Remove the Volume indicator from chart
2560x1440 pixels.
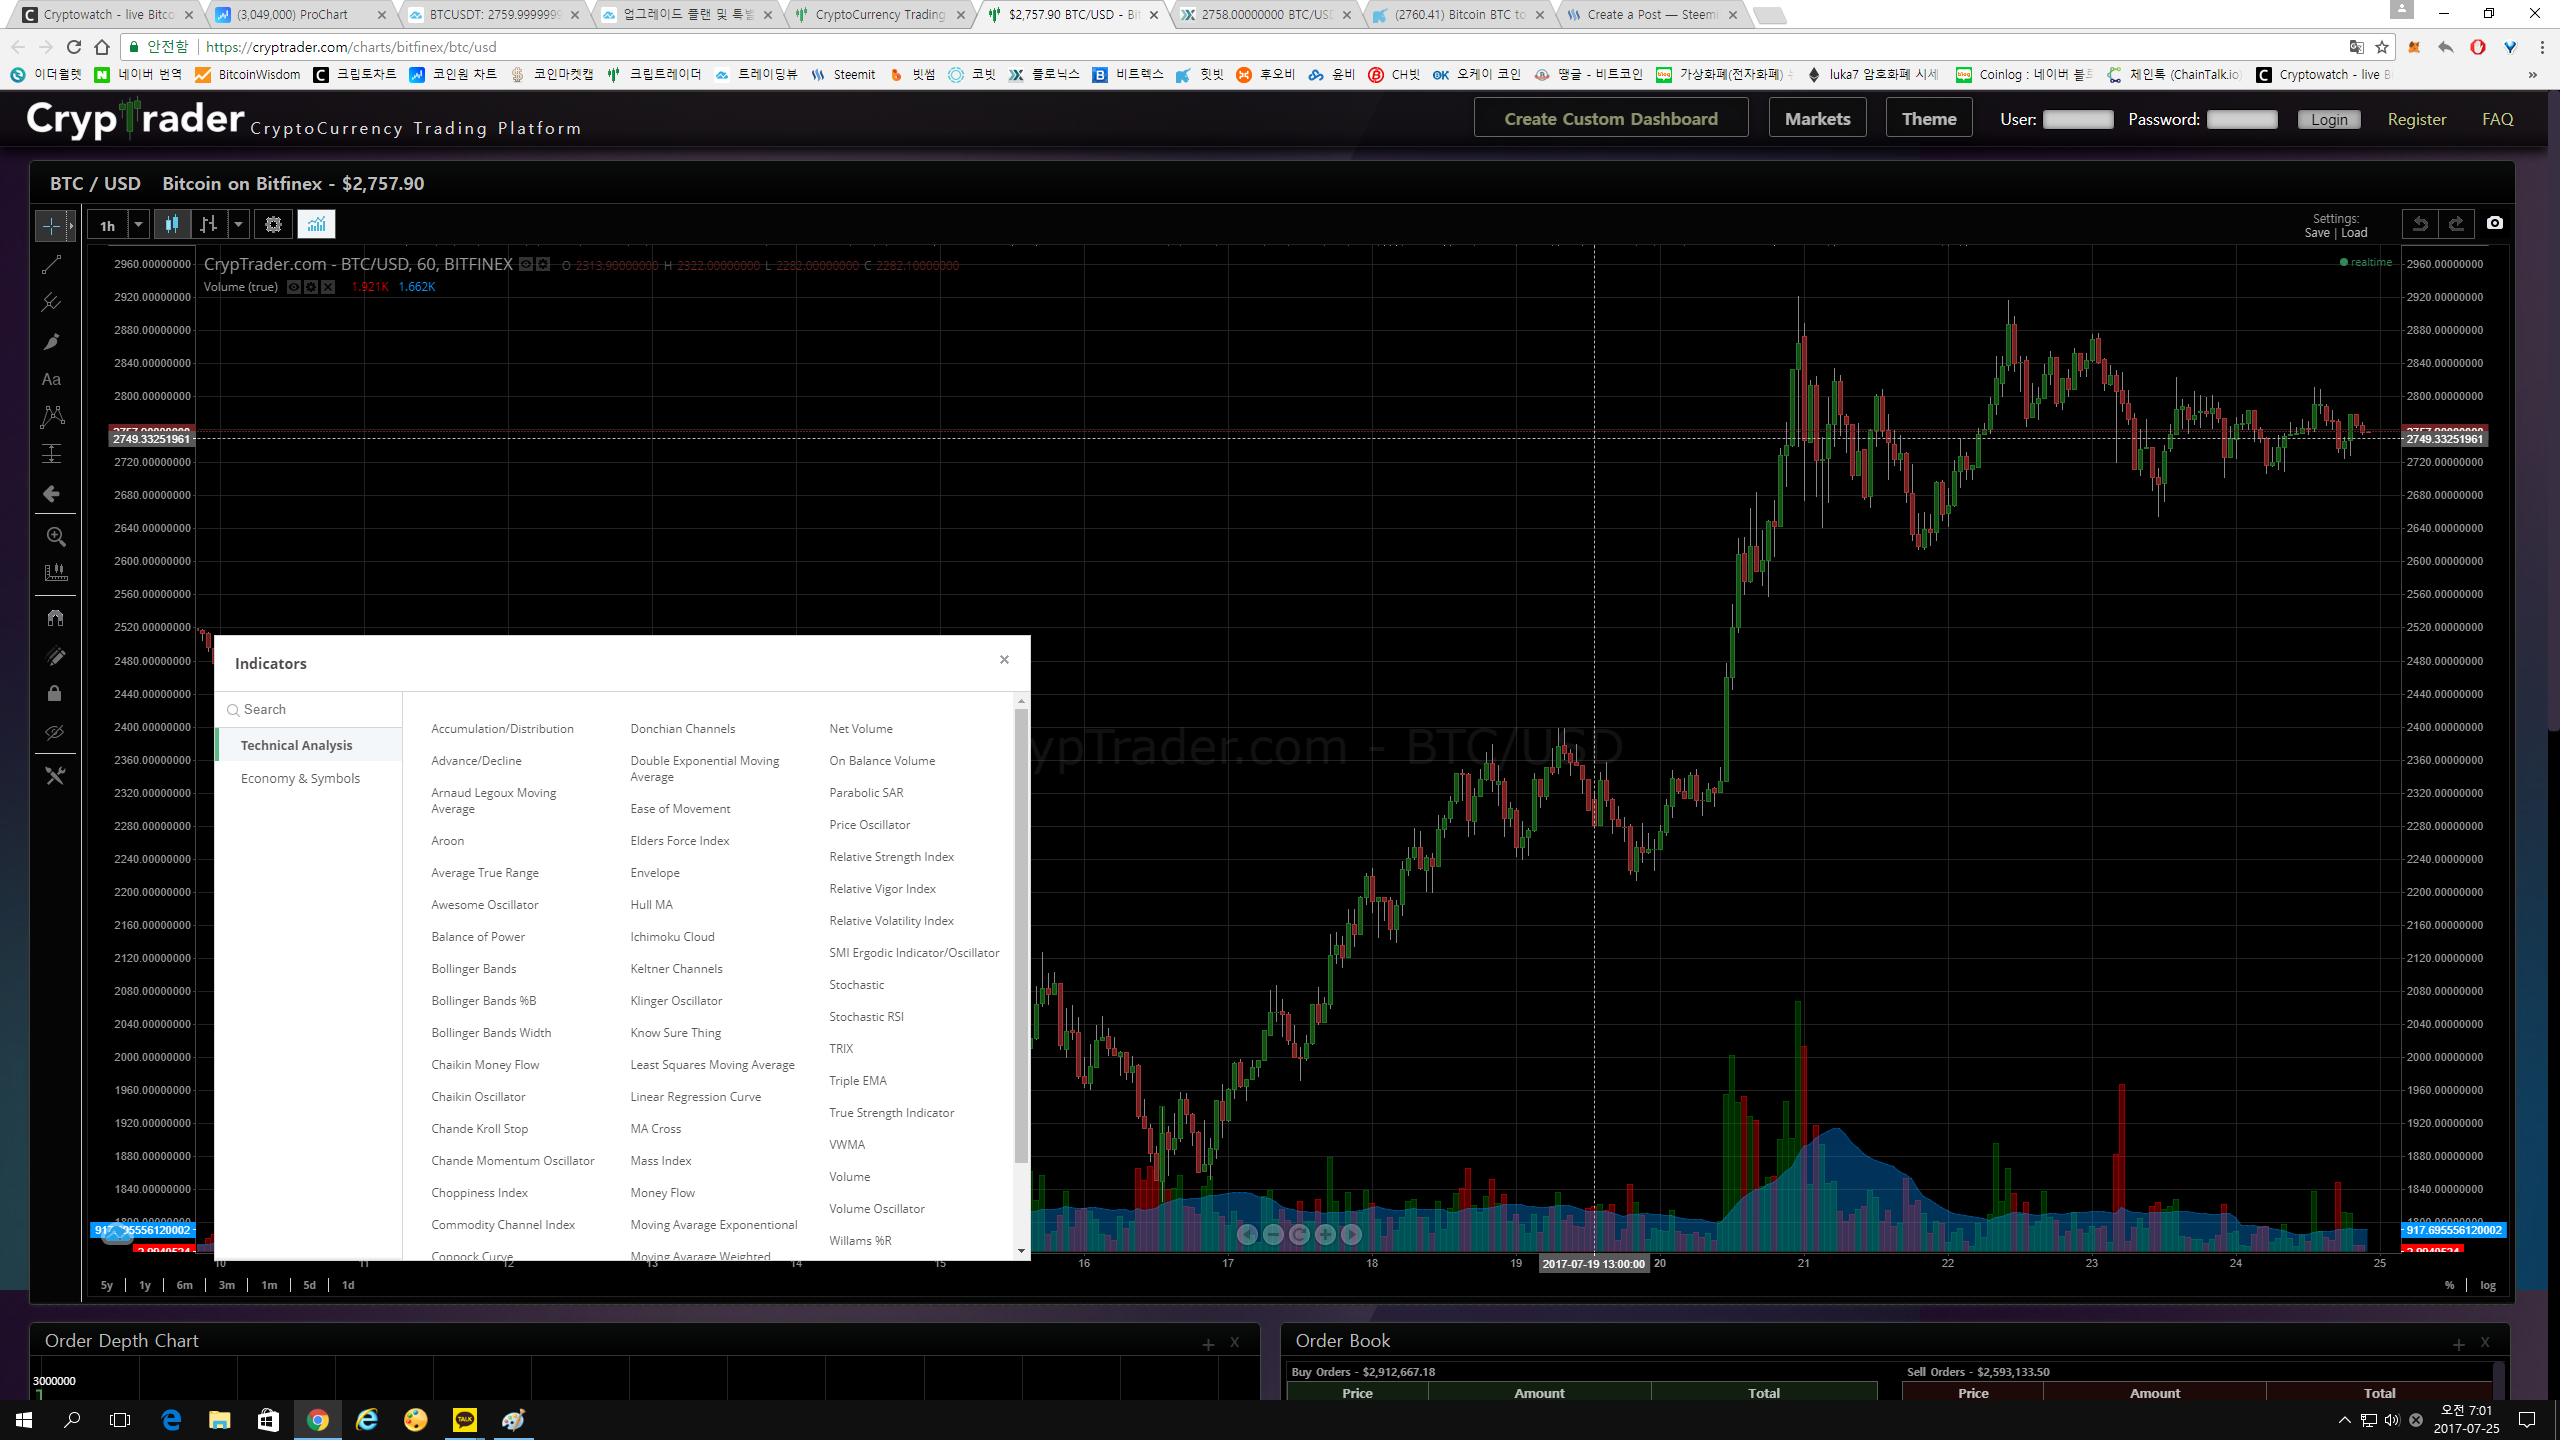point(328,287)
